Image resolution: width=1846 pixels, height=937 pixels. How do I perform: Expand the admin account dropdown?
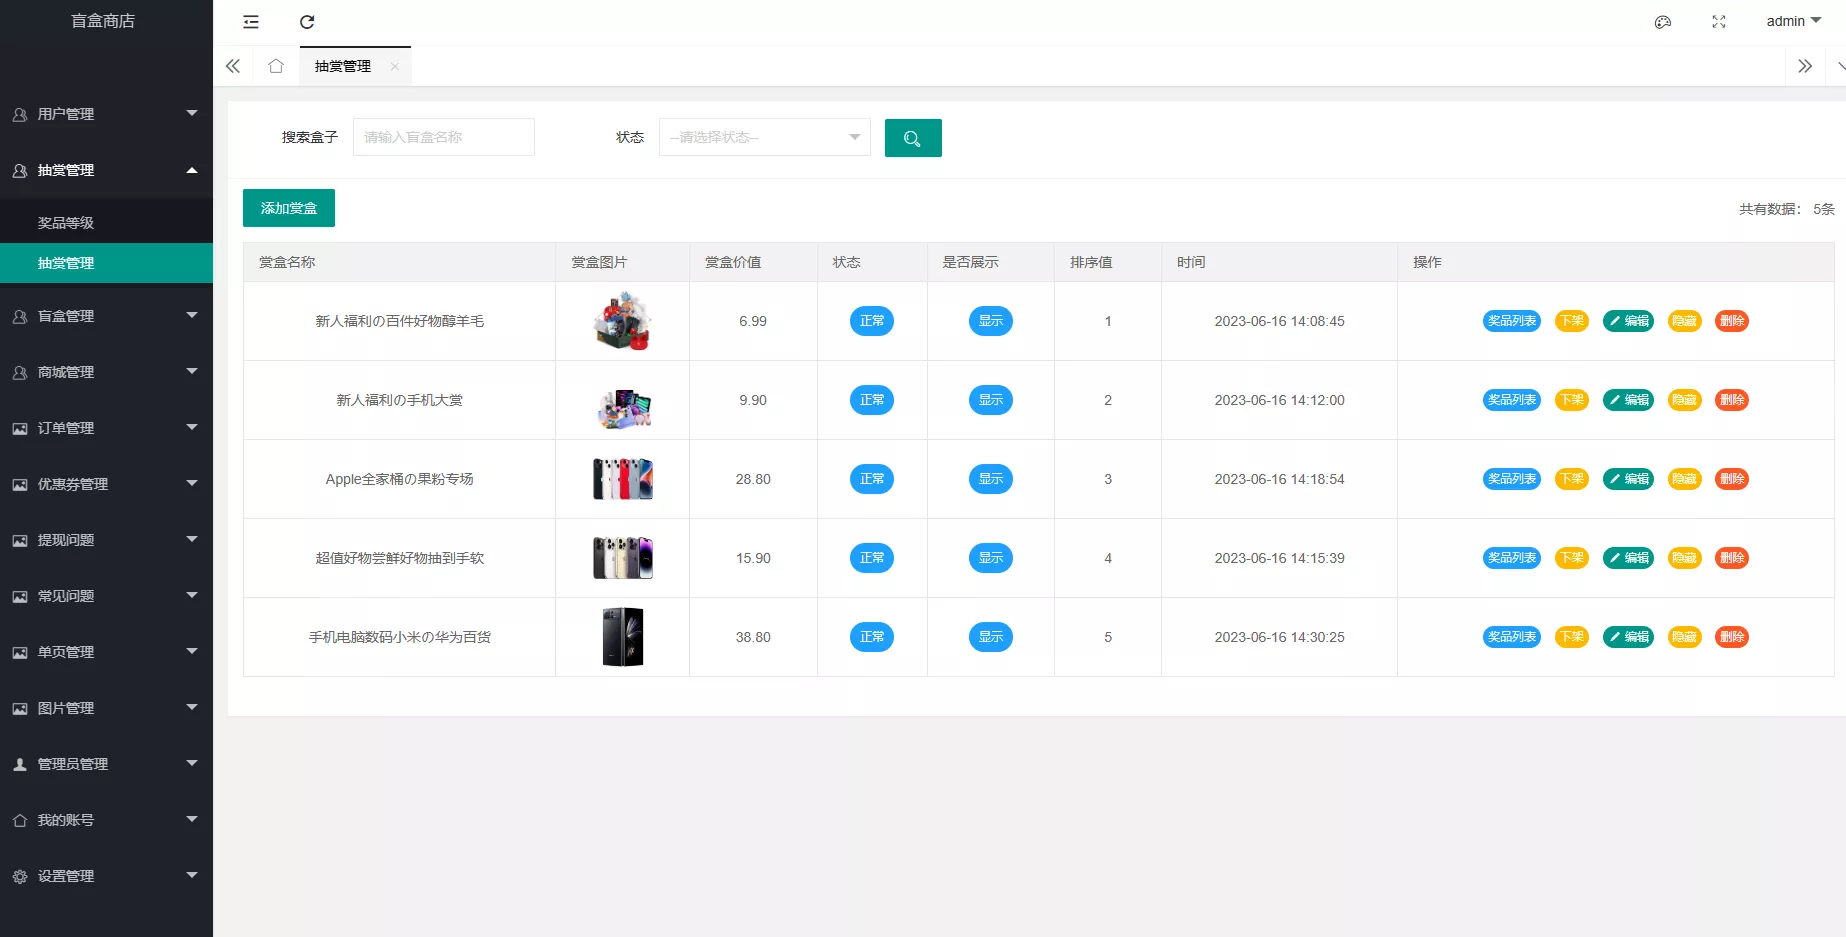pyautogui.click(x=1793, y=20)
